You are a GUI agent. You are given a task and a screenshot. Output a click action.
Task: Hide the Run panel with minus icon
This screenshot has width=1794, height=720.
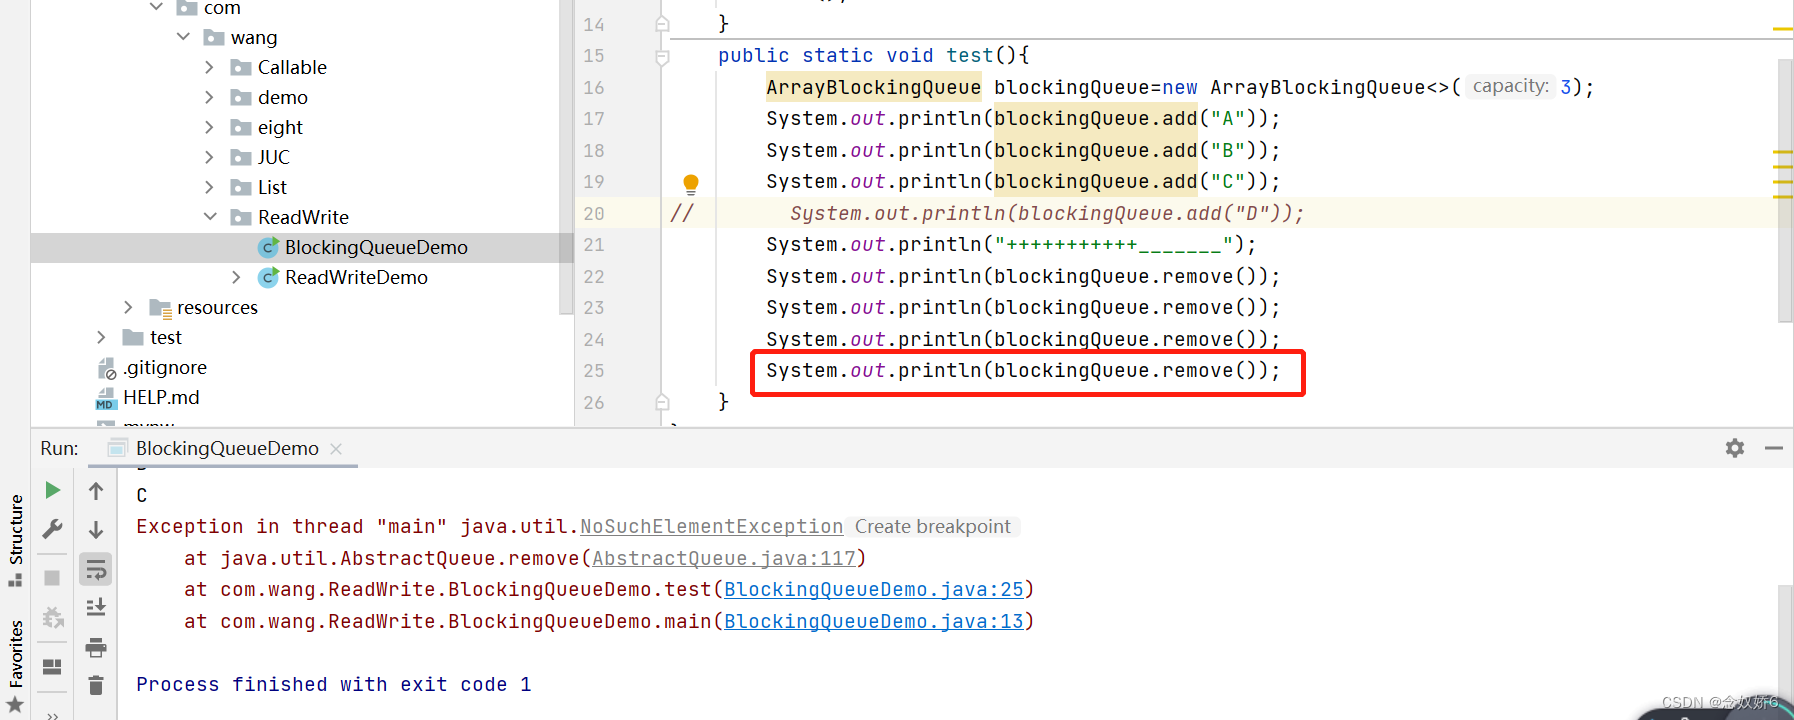[x=1774, y=448]
